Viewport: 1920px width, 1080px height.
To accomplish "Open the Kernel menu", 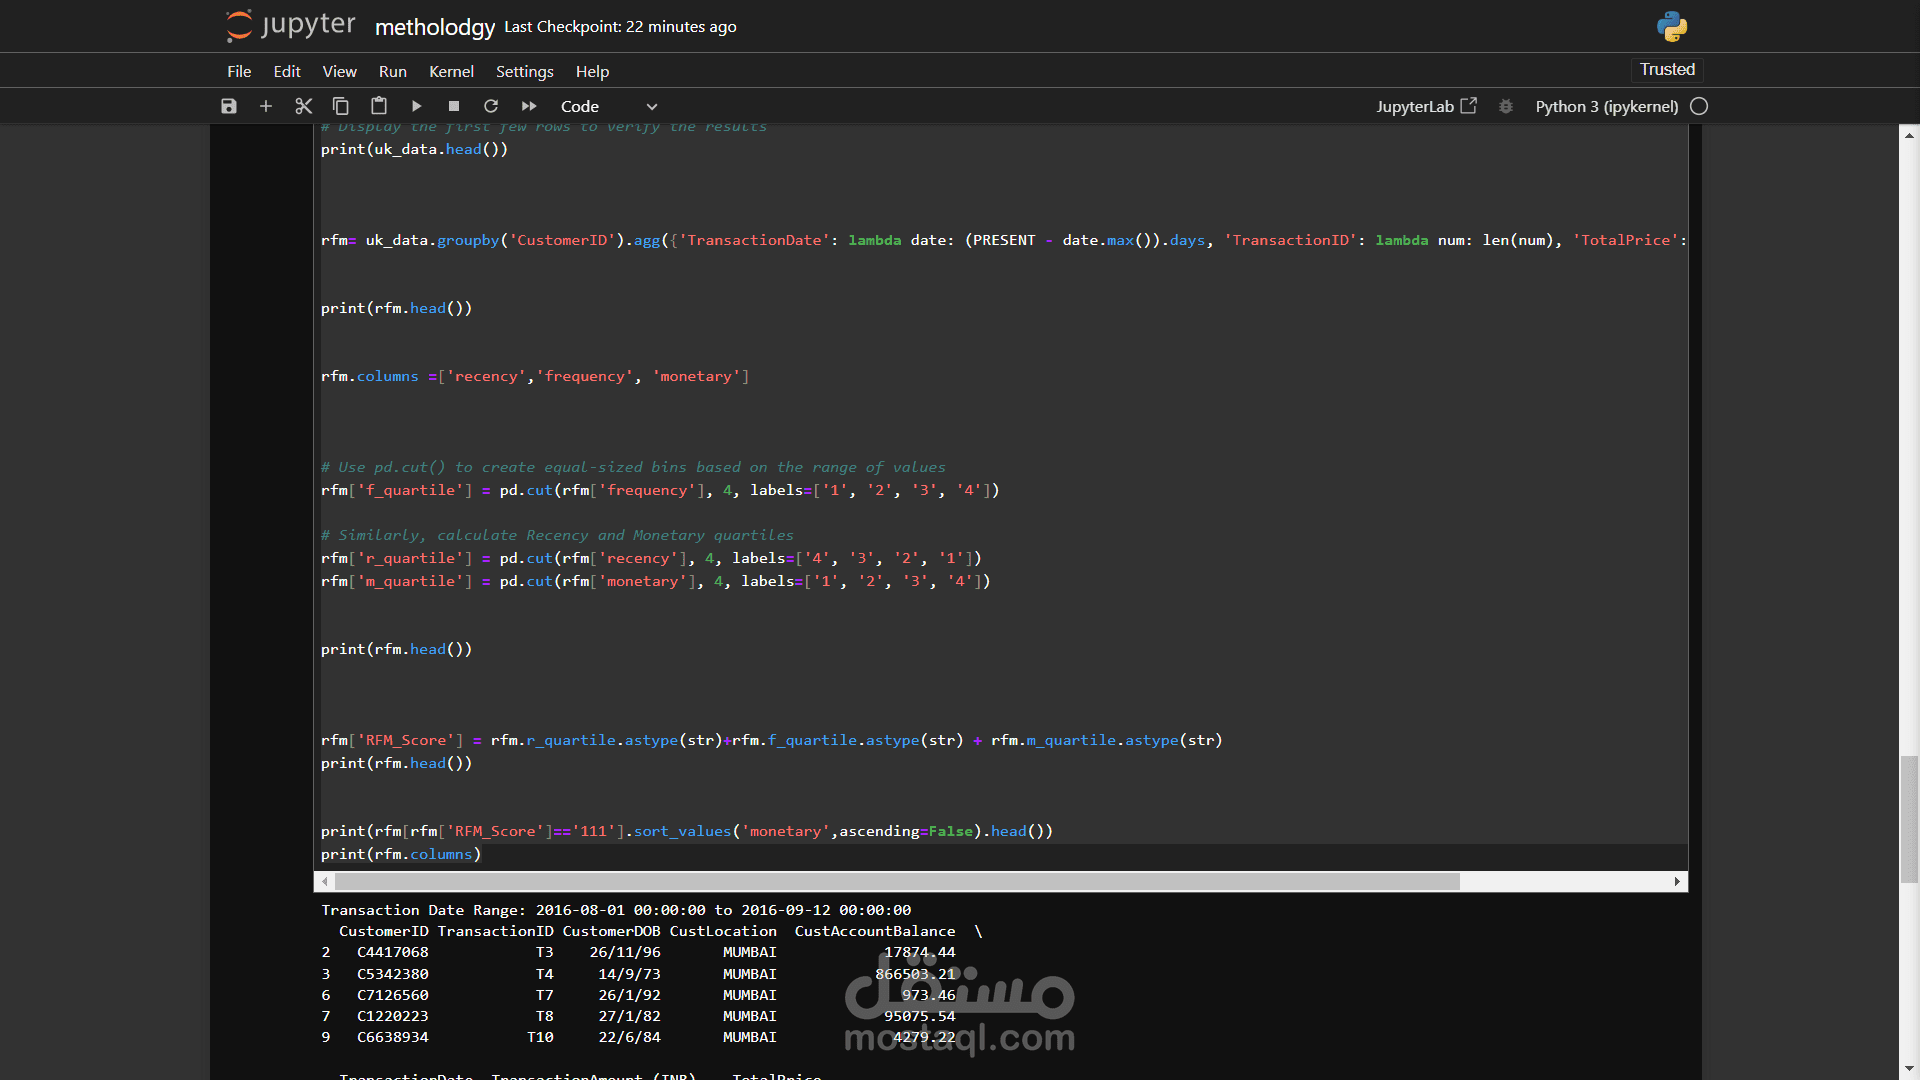I will coord(451,71).
